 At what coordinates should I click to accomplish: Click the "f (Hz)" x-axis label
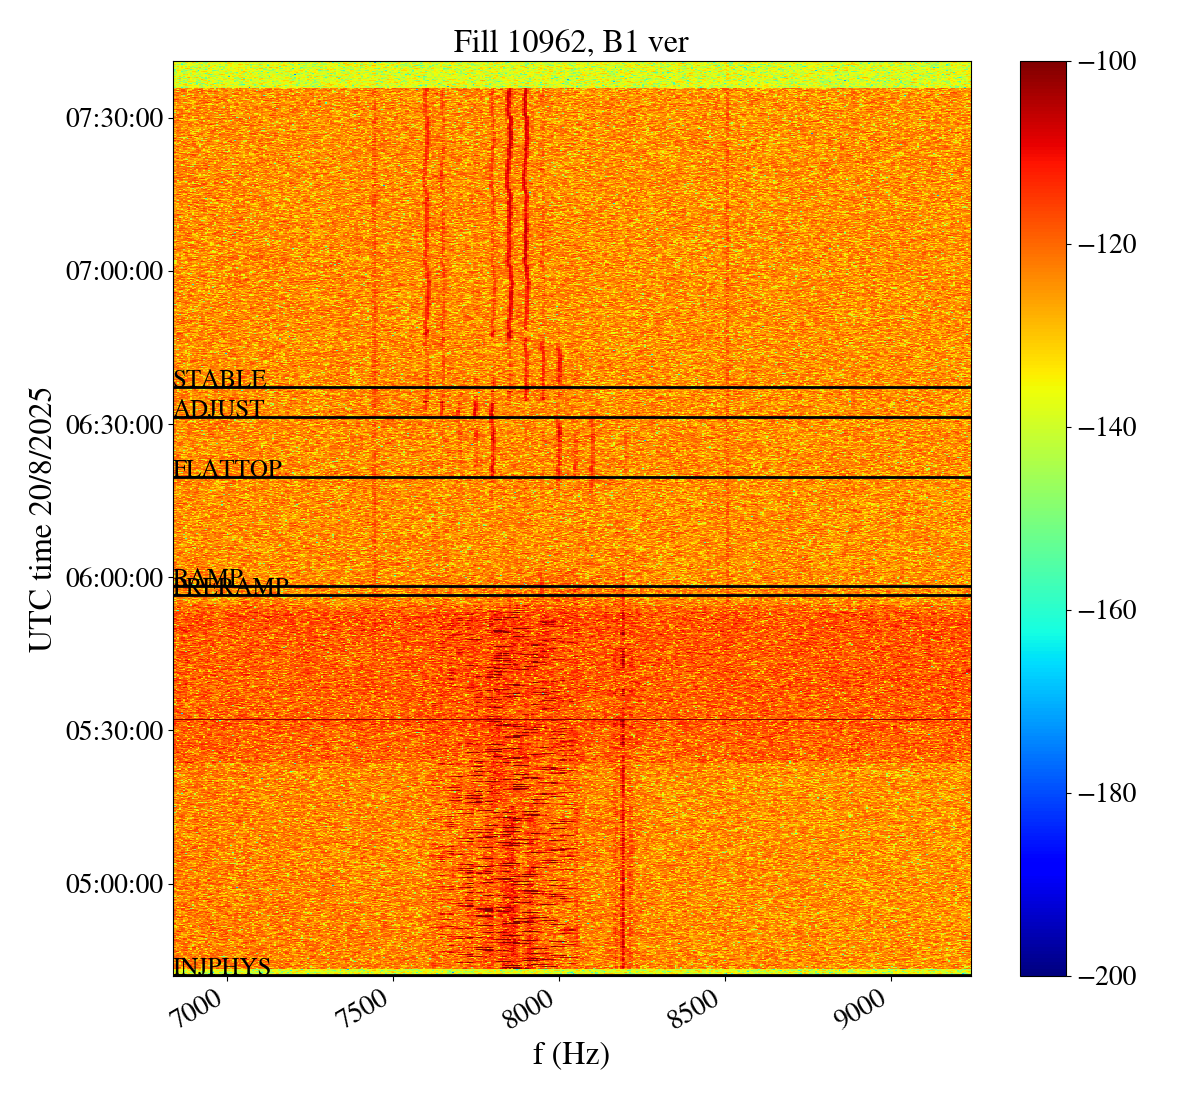571,1054
